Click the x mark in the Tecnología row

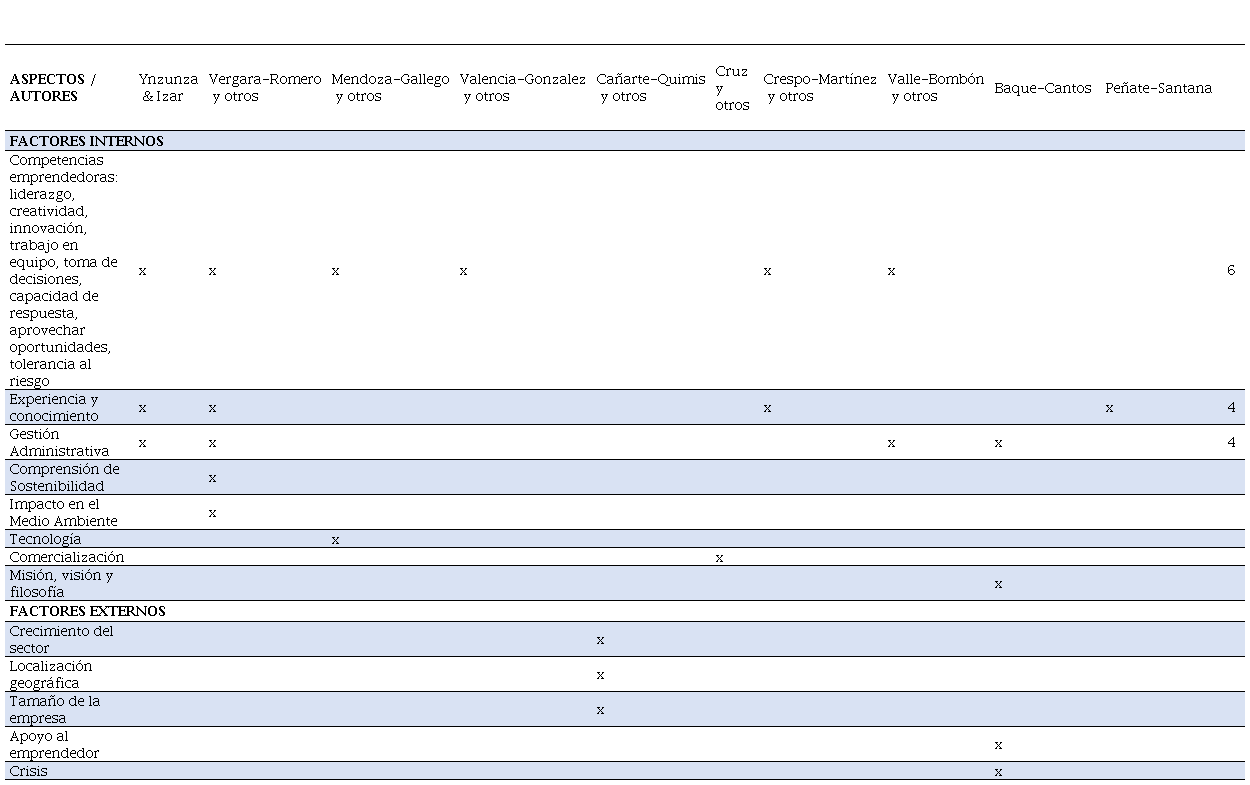(335, 540)
